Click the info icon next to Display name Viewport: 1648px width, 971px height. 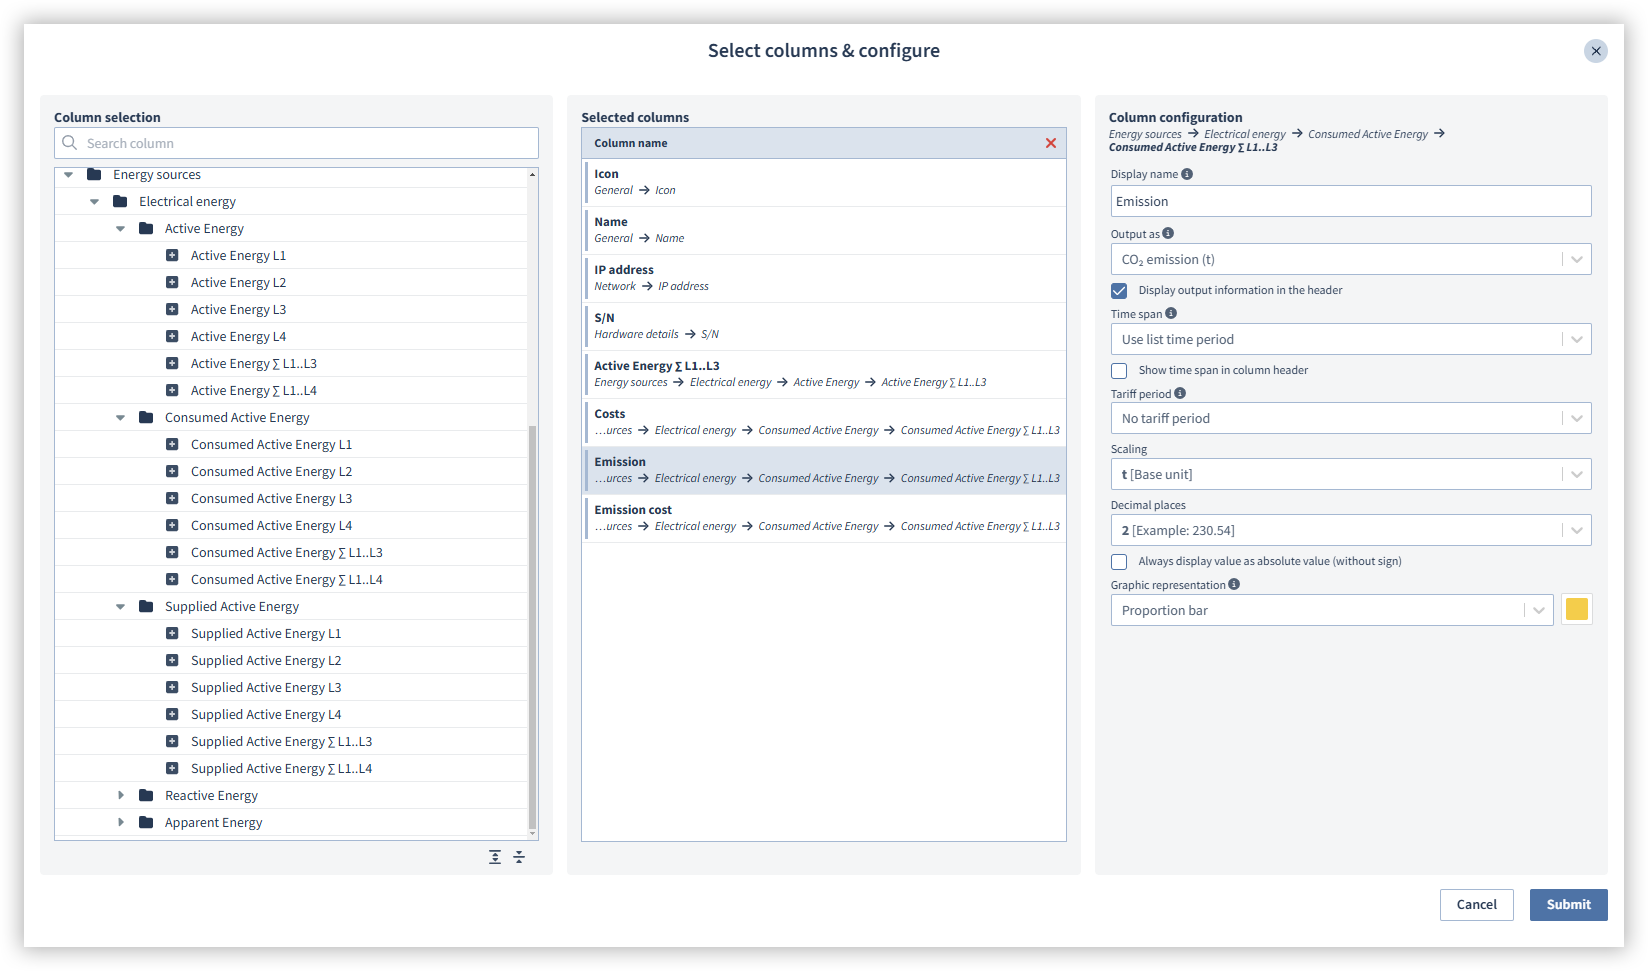pos(1187,174)
